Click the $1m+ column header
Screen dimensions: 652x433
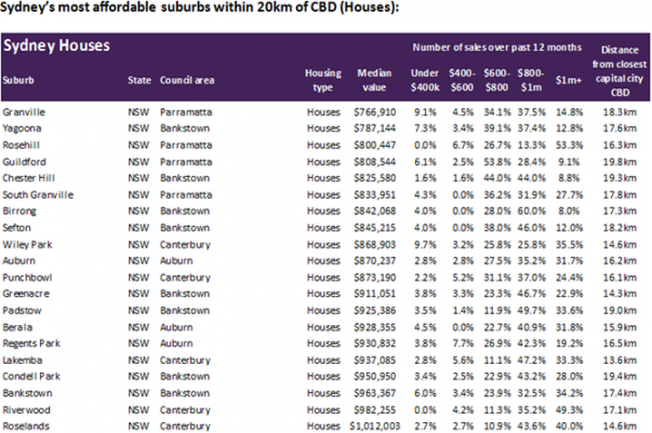568,80
